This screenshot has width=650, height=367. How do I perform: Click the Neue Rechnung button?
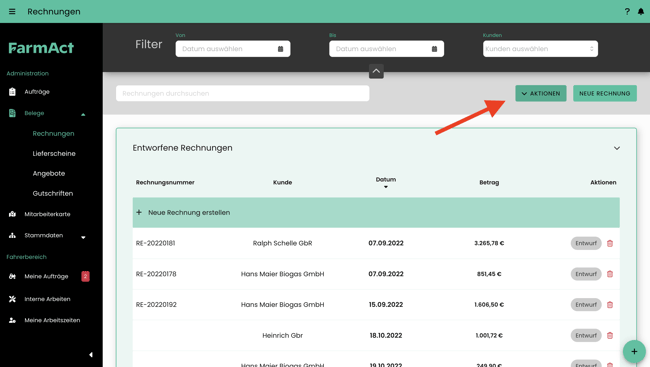point(605,93)
